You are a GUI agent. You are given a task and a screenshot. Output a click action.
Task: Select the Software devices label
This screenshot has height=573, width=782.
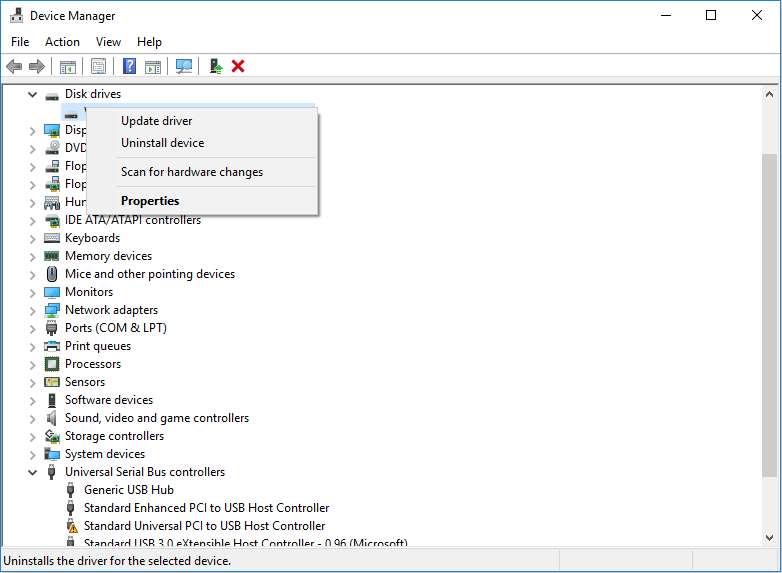point(109,400)
